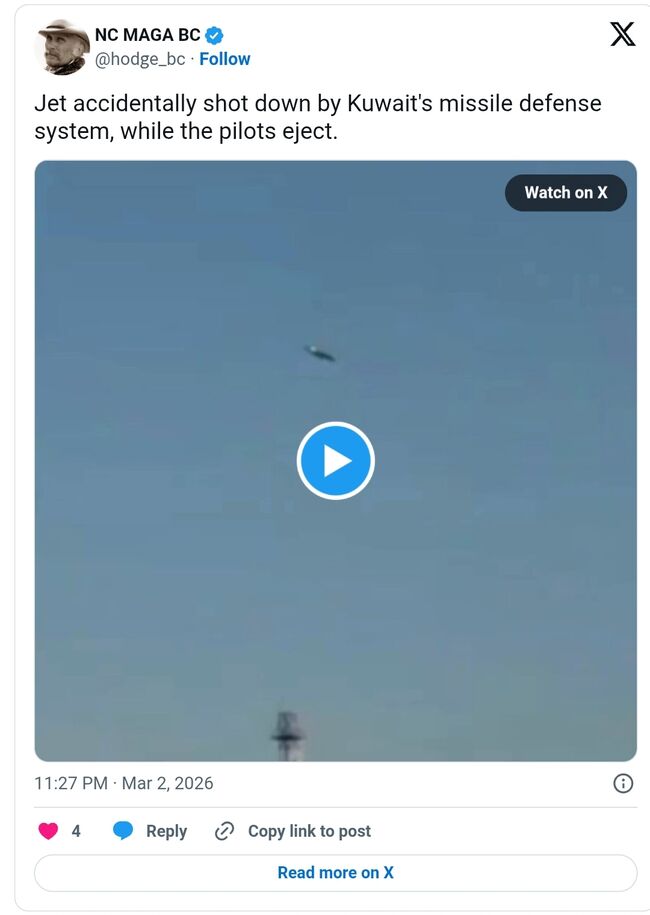Choose Copy link to post text
Viewport: 650px width, 915px height.
click(x=309, y=831)
